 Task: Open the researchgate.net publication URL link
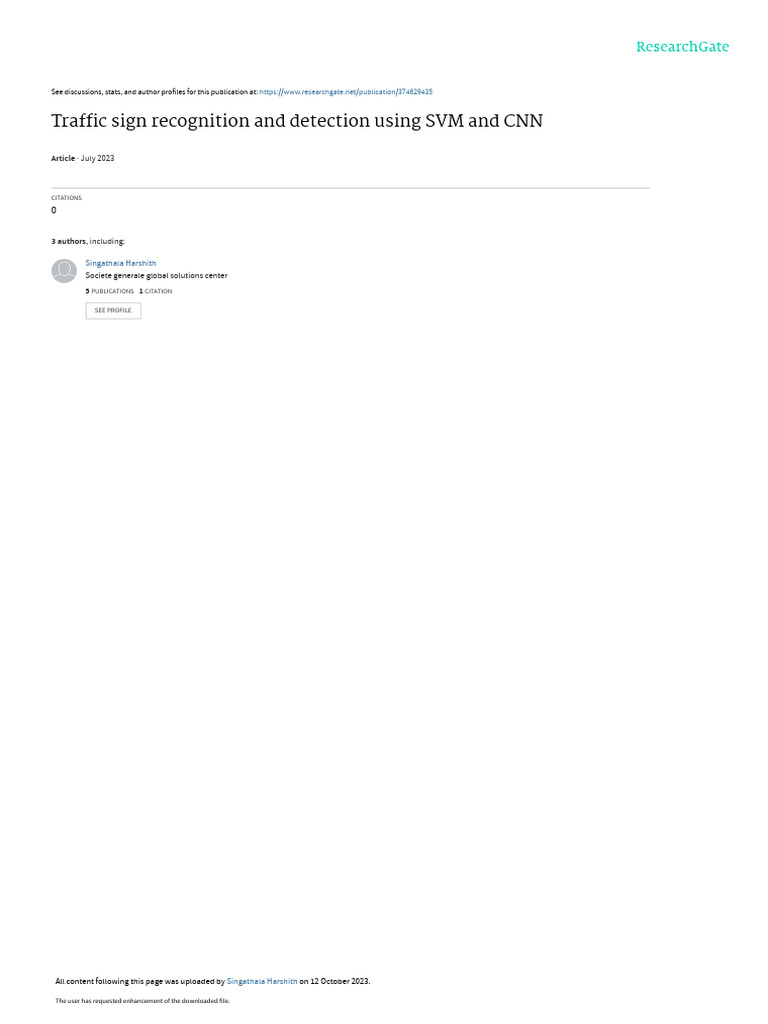346,92
